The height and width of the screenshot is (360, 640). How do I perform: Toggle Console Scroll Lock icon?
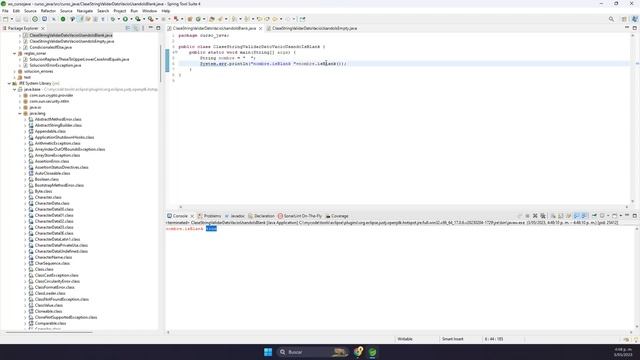(x=560, y=216)
